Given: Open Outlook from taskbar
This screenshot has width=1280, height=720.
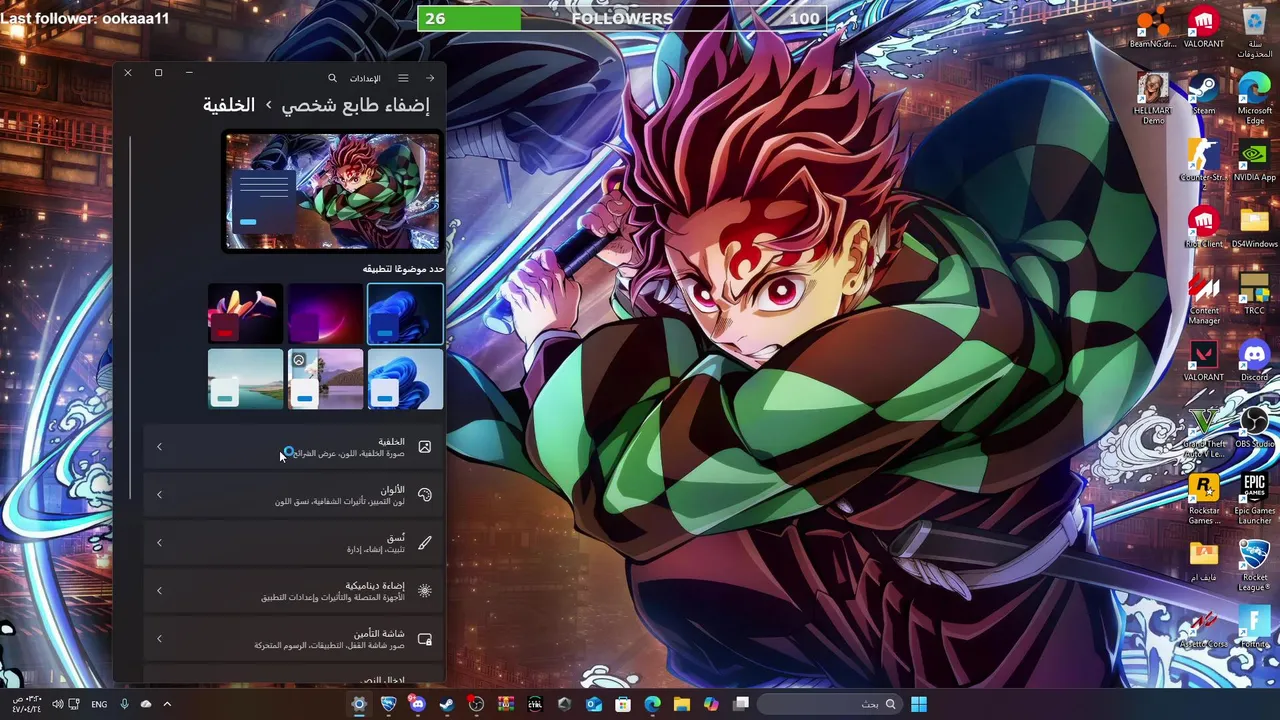Looking at the screenshot, I should click(x=594, y=704).
